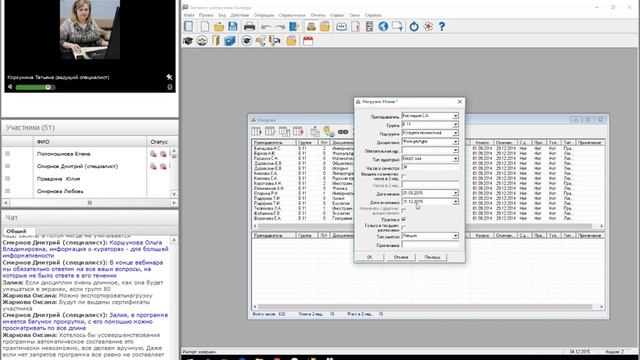640x360 pixels.
Task: Print using the printer toolbar icon
Action: pos(249,27)
